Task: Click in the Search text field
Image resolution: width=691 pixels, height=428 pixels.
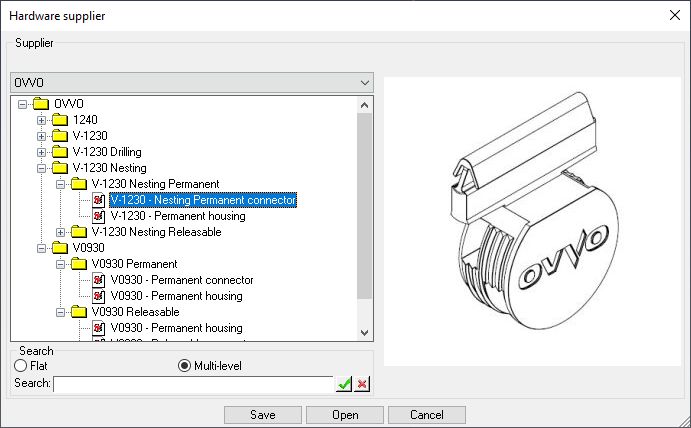Action: [192, 384]
